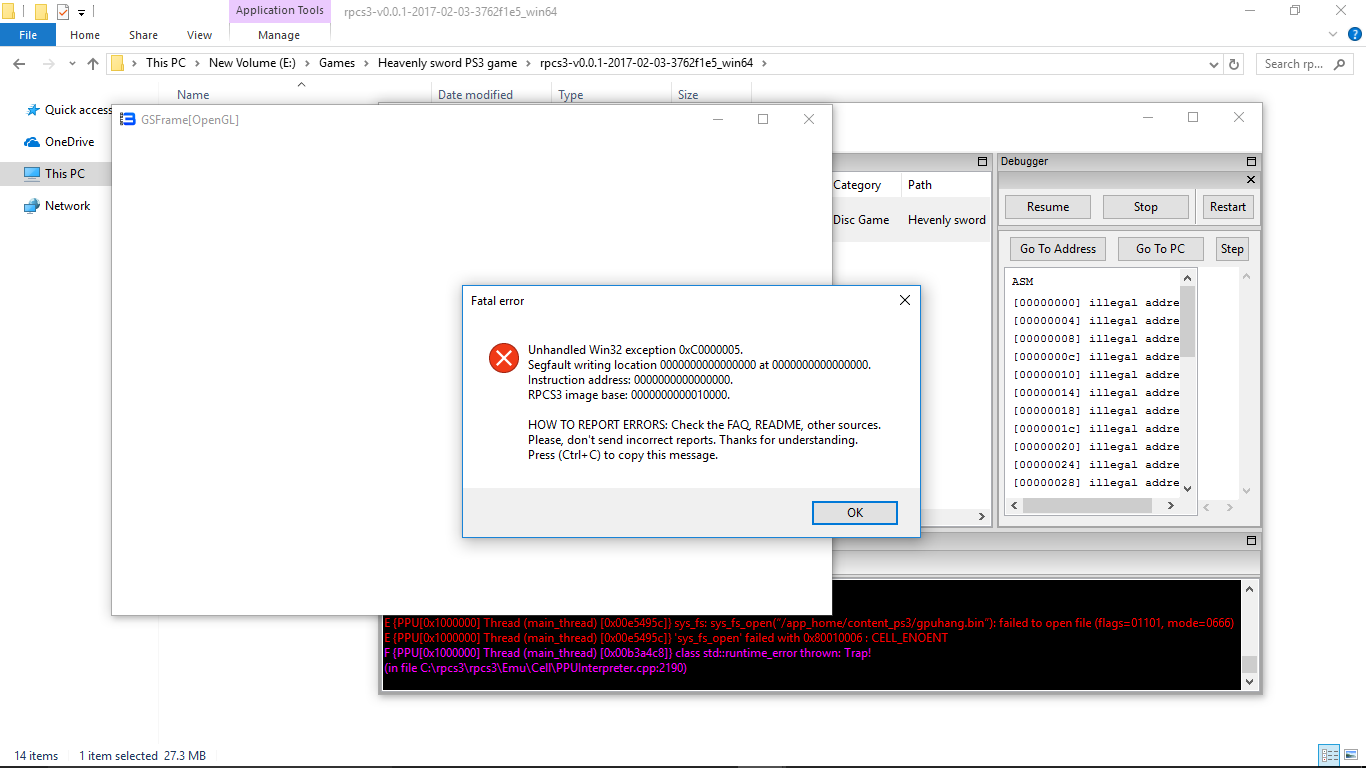Click OK in the Fatal error dialog
This screenshot has width=1366, height=768.
(x=854, y=512)
